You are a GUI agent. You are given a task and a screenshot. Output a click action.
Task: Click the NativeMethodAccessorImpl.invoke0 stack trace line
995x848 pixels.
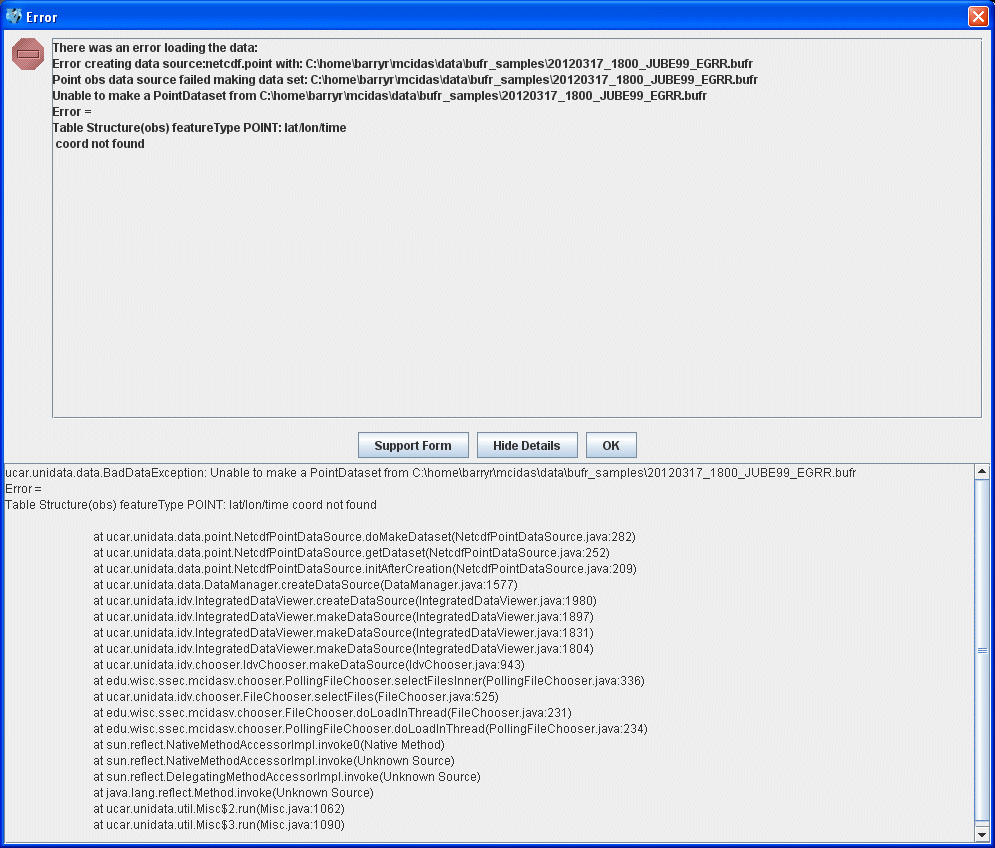click(269, 745)
